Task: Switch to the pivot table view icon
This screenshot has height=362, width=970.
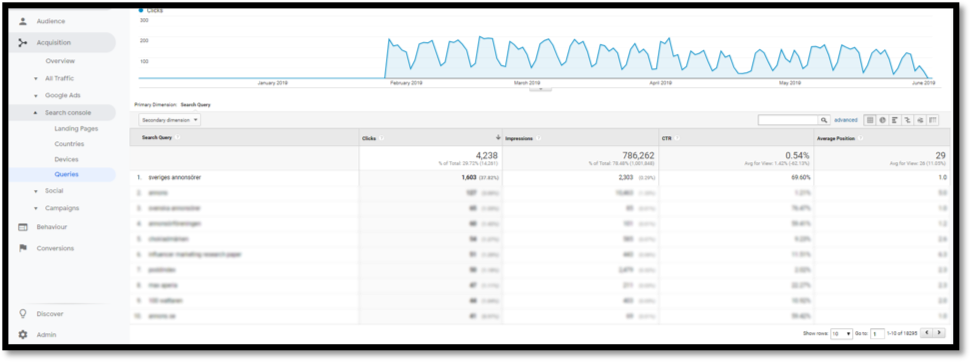Action: pos(932,120)
